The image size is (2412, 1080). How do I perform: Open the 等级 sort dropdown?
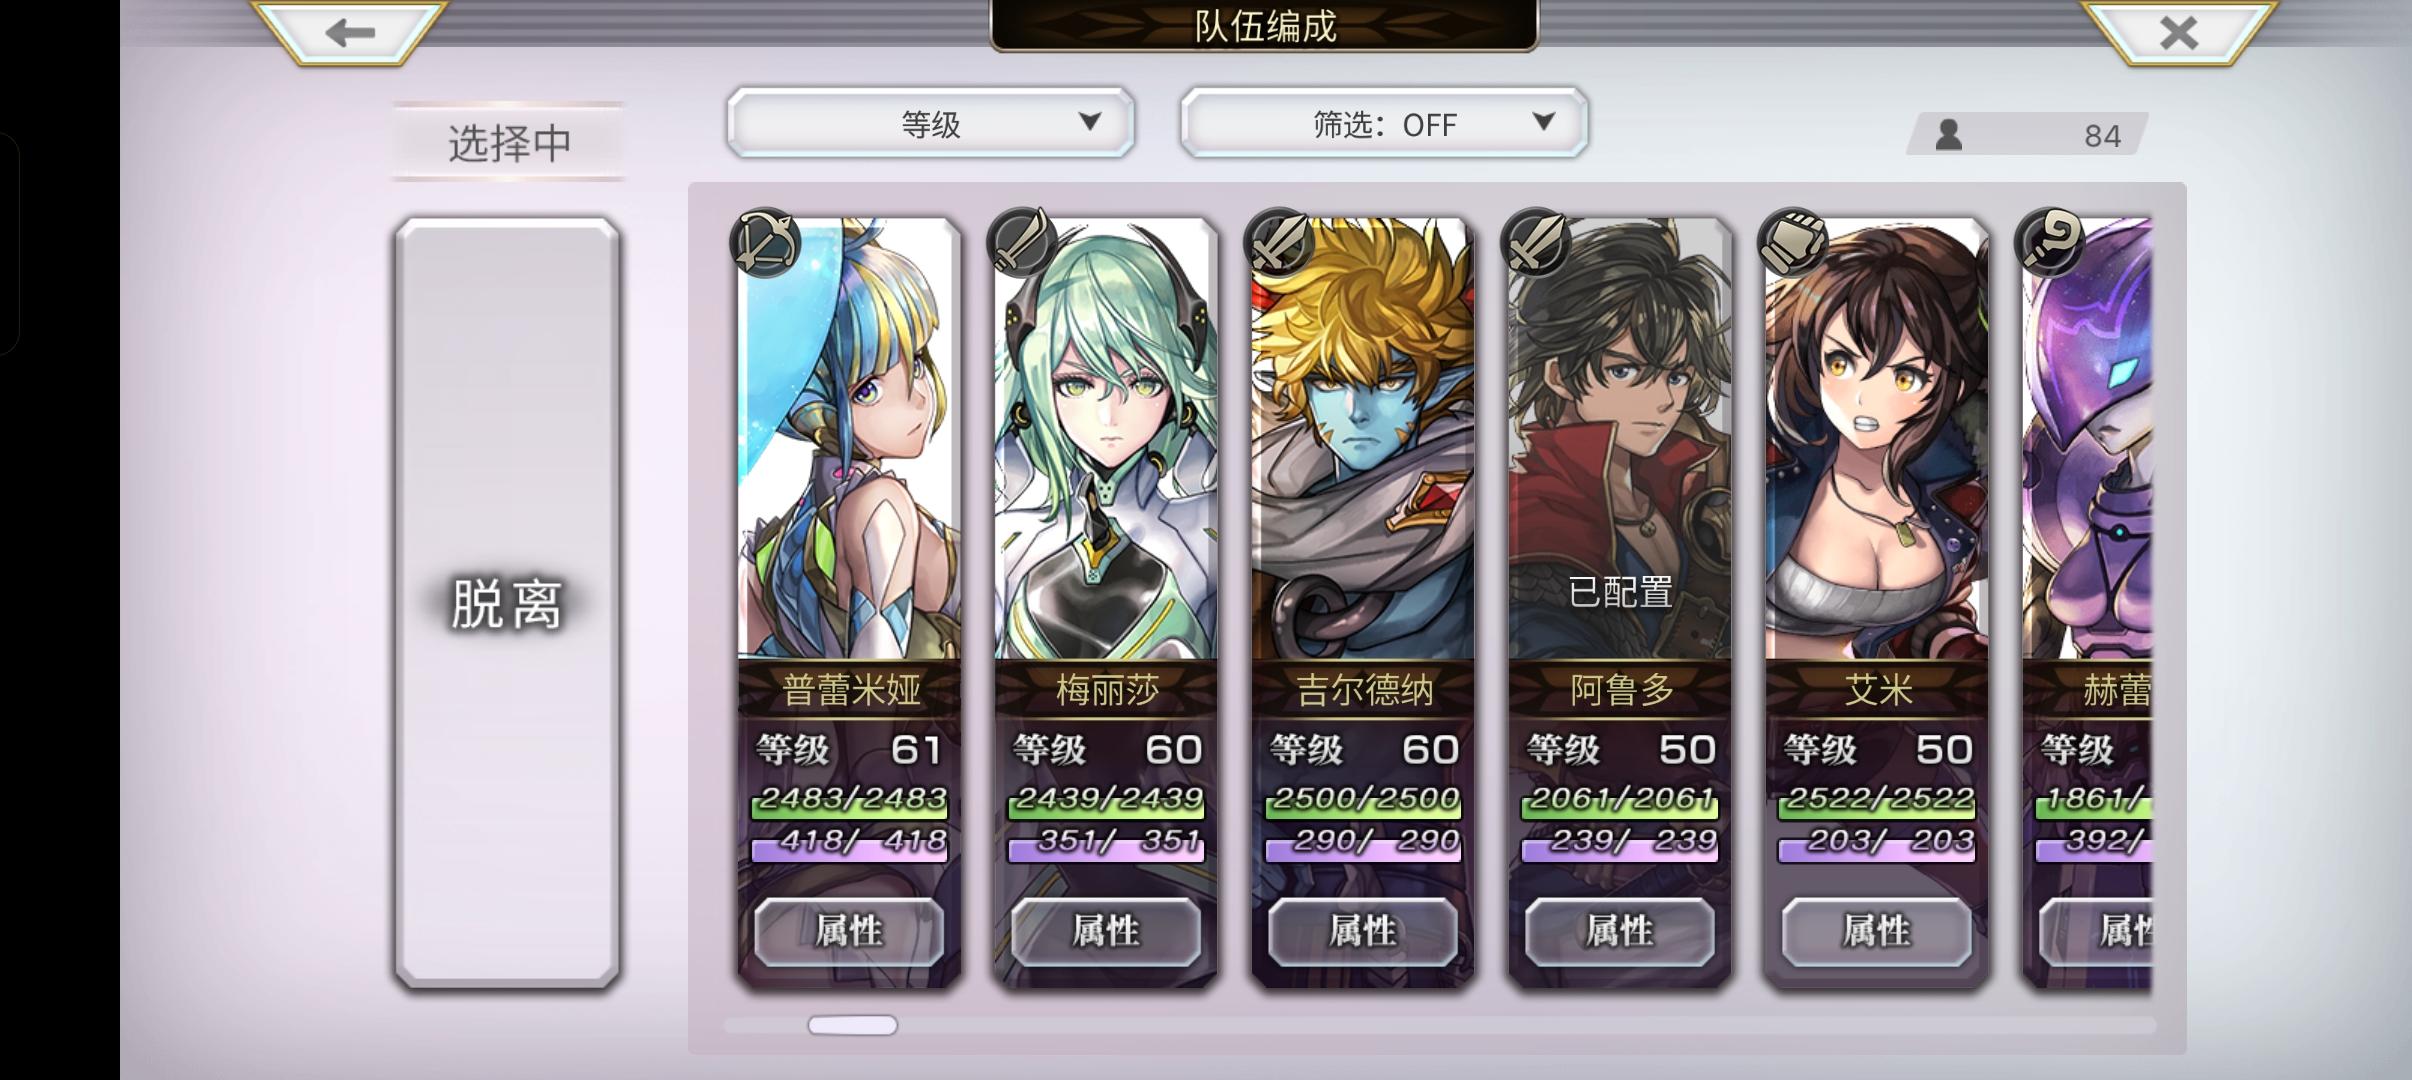[930, 123]
